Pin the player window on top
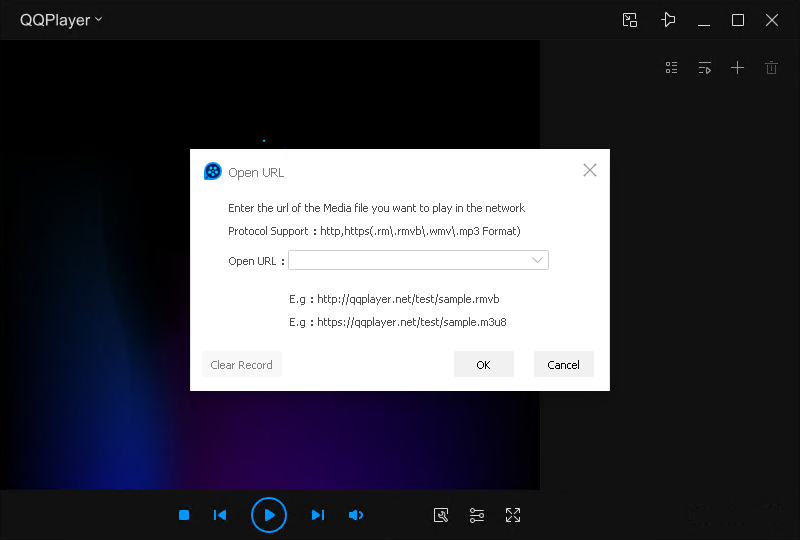The image size is (800, 540). pos(668,20)
